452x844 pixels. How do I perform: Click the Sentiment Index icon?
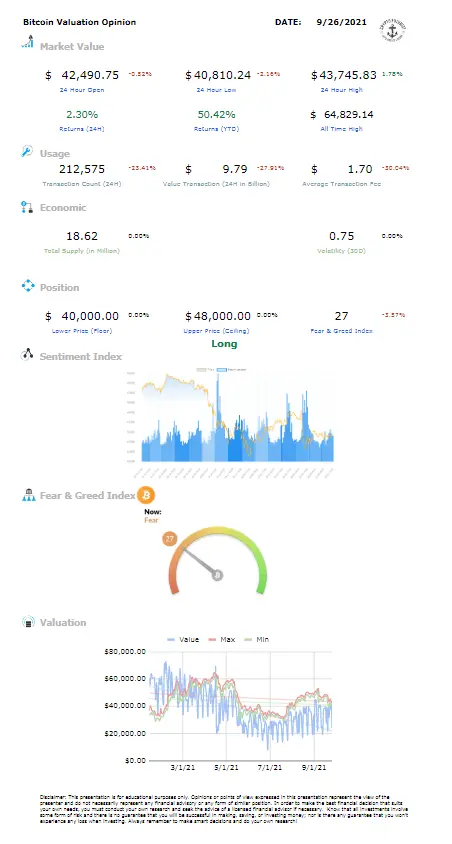27,355
